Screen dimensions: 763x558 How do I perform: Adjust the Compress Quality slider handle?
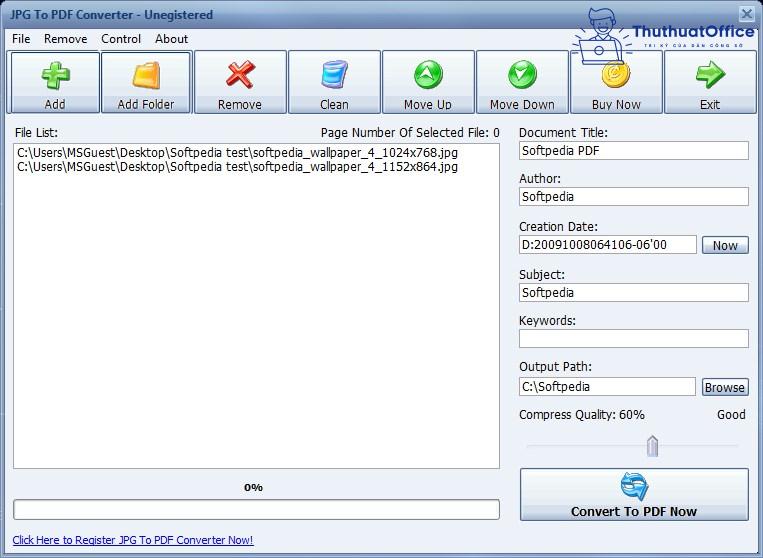[x=653, y=446]
